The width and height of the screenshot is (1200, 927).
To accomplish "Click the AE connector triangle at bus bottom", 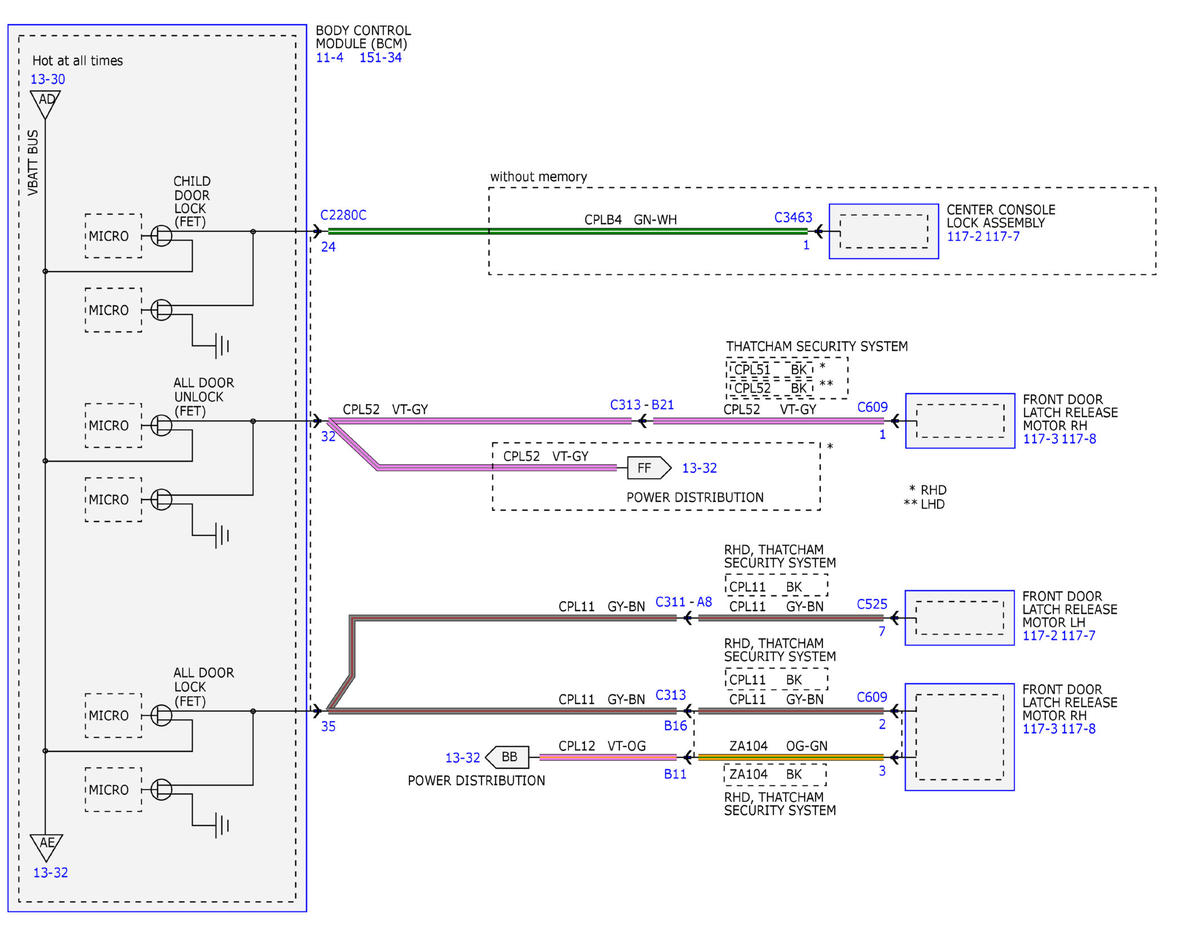I will (46, 846).
